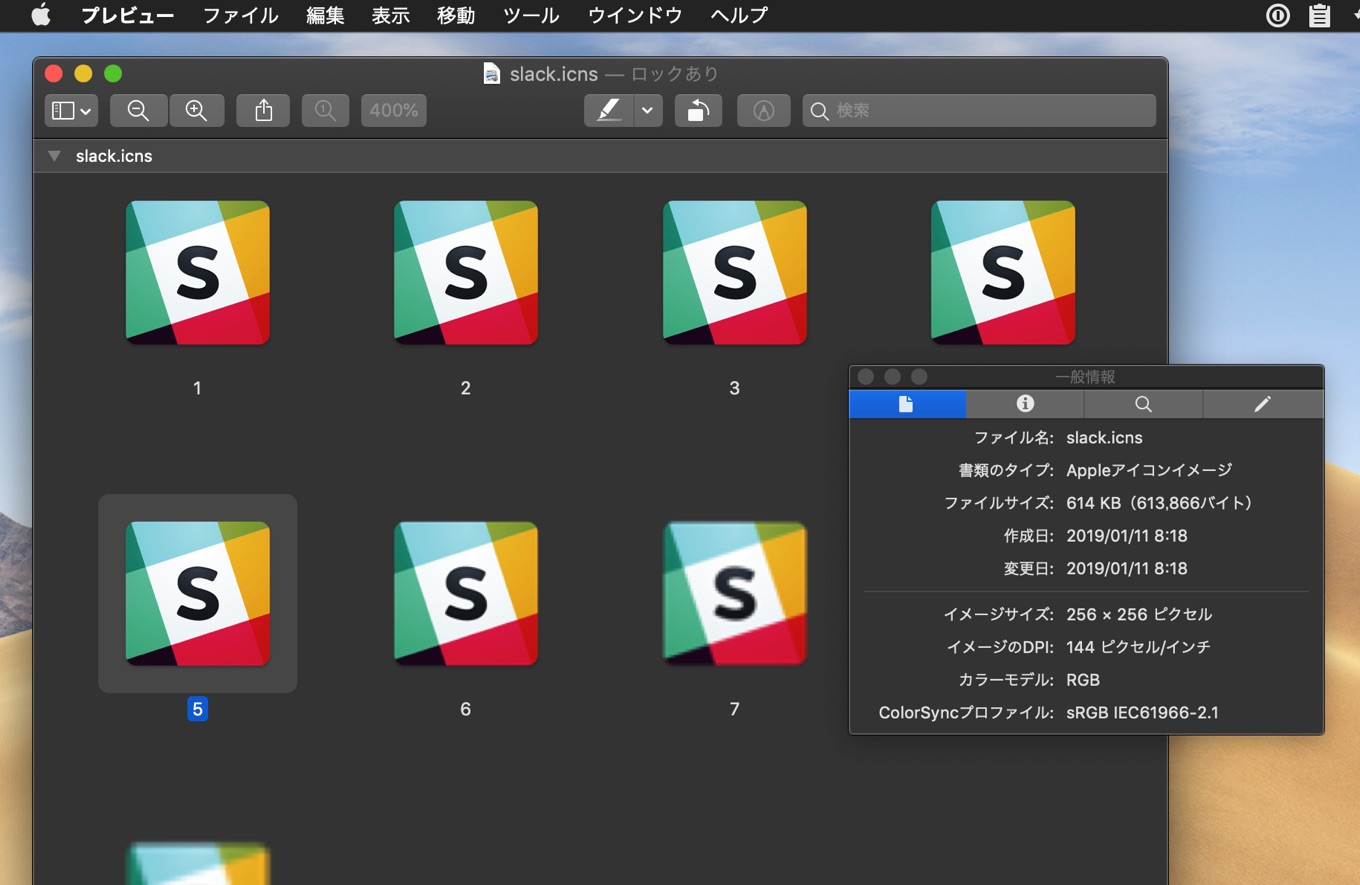Image resolution: width=1360 pixels, height=885 pixels.
Task: Open the 編集 menu
Action: click(325, 15)
